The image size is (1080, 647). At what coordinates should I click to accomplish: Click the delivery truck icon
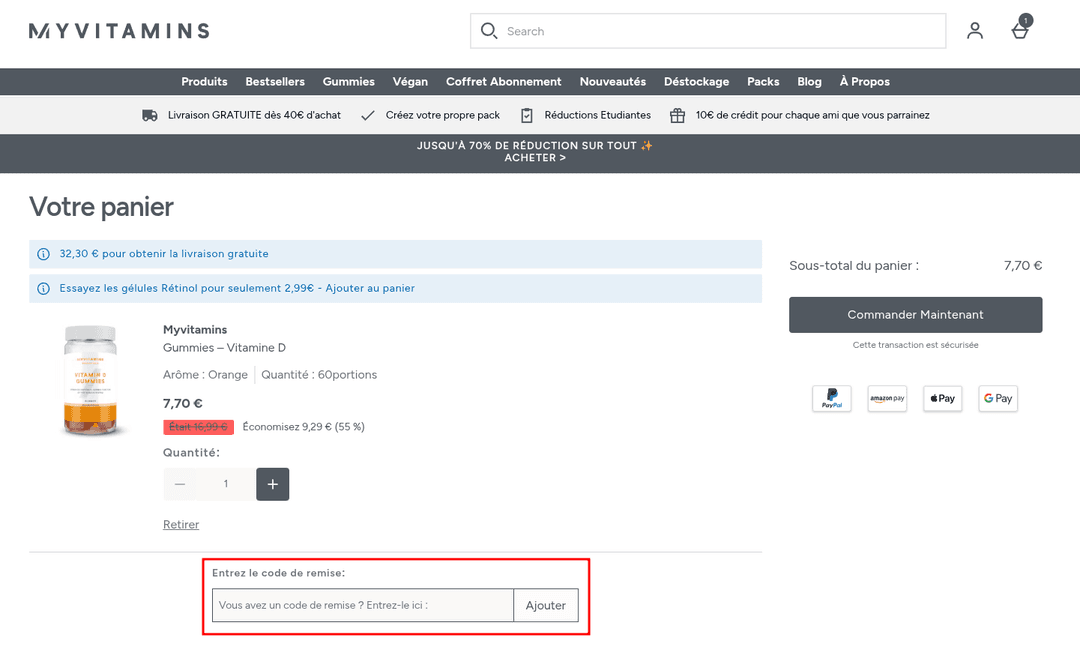tap(149, 115)
